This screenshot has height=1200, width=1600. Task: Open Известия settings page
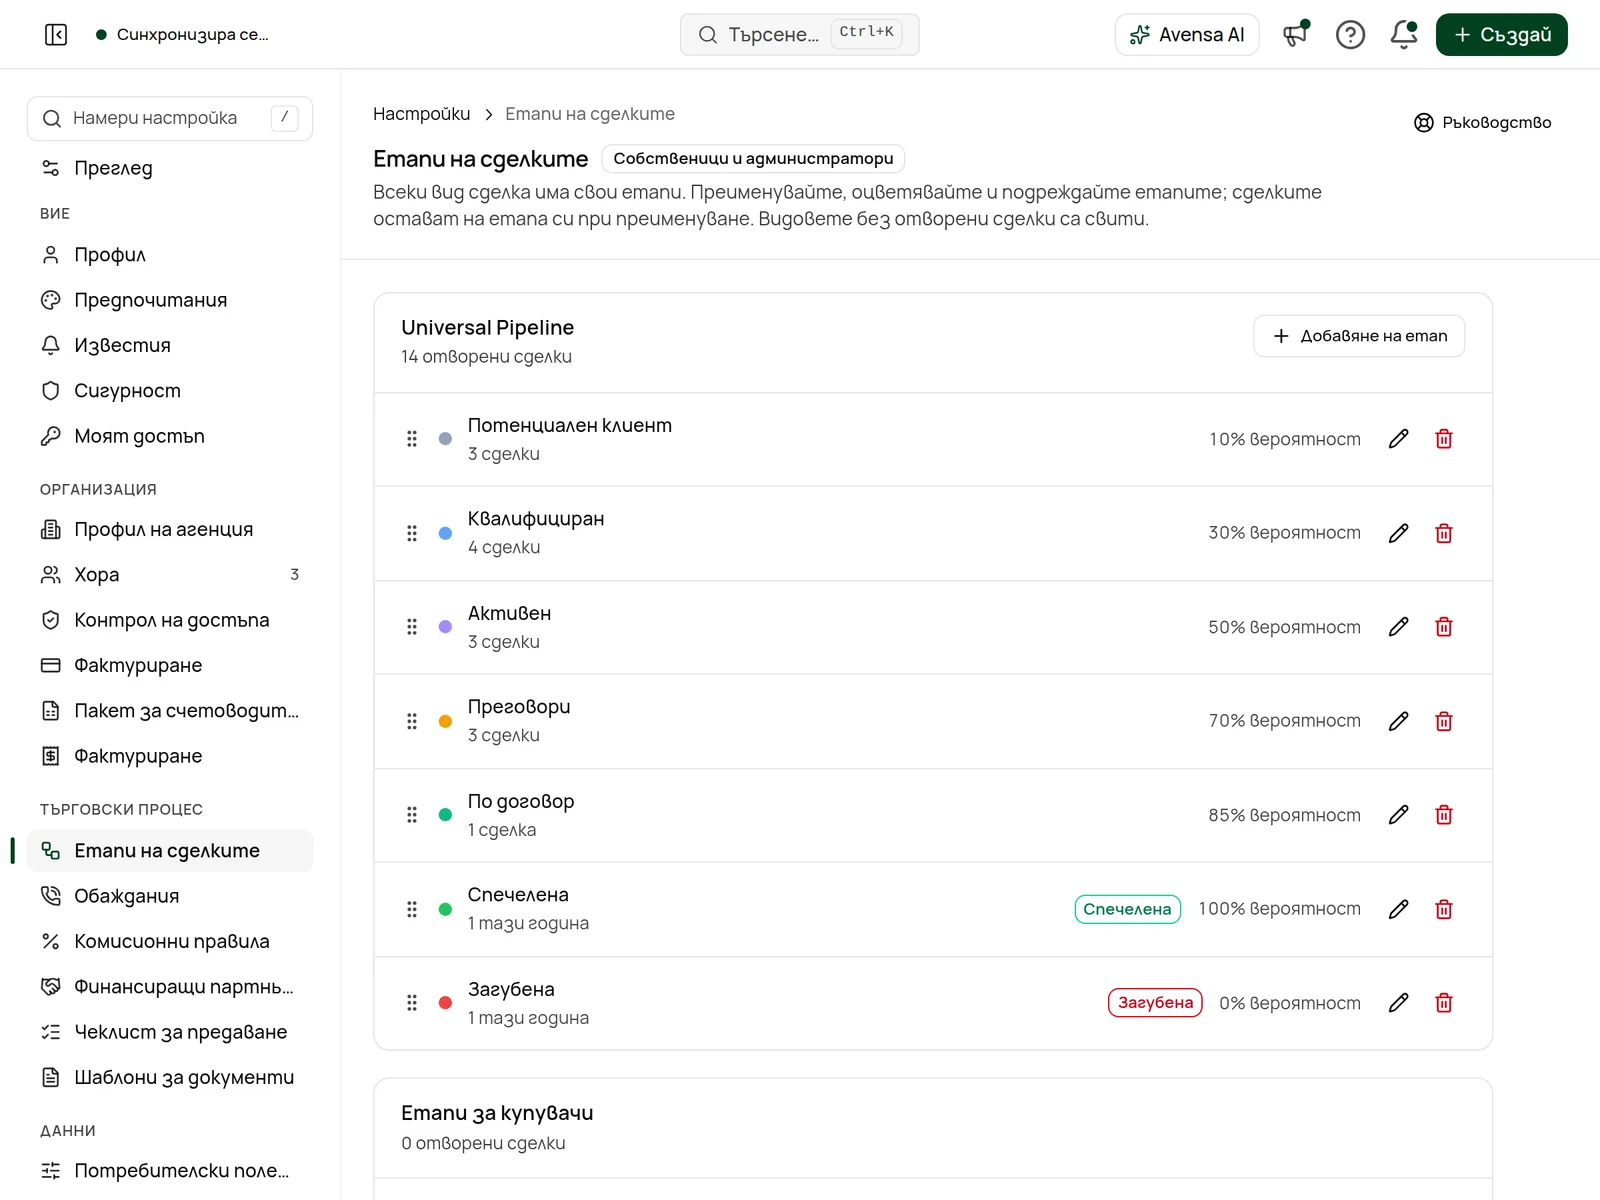tap(170, 345)
